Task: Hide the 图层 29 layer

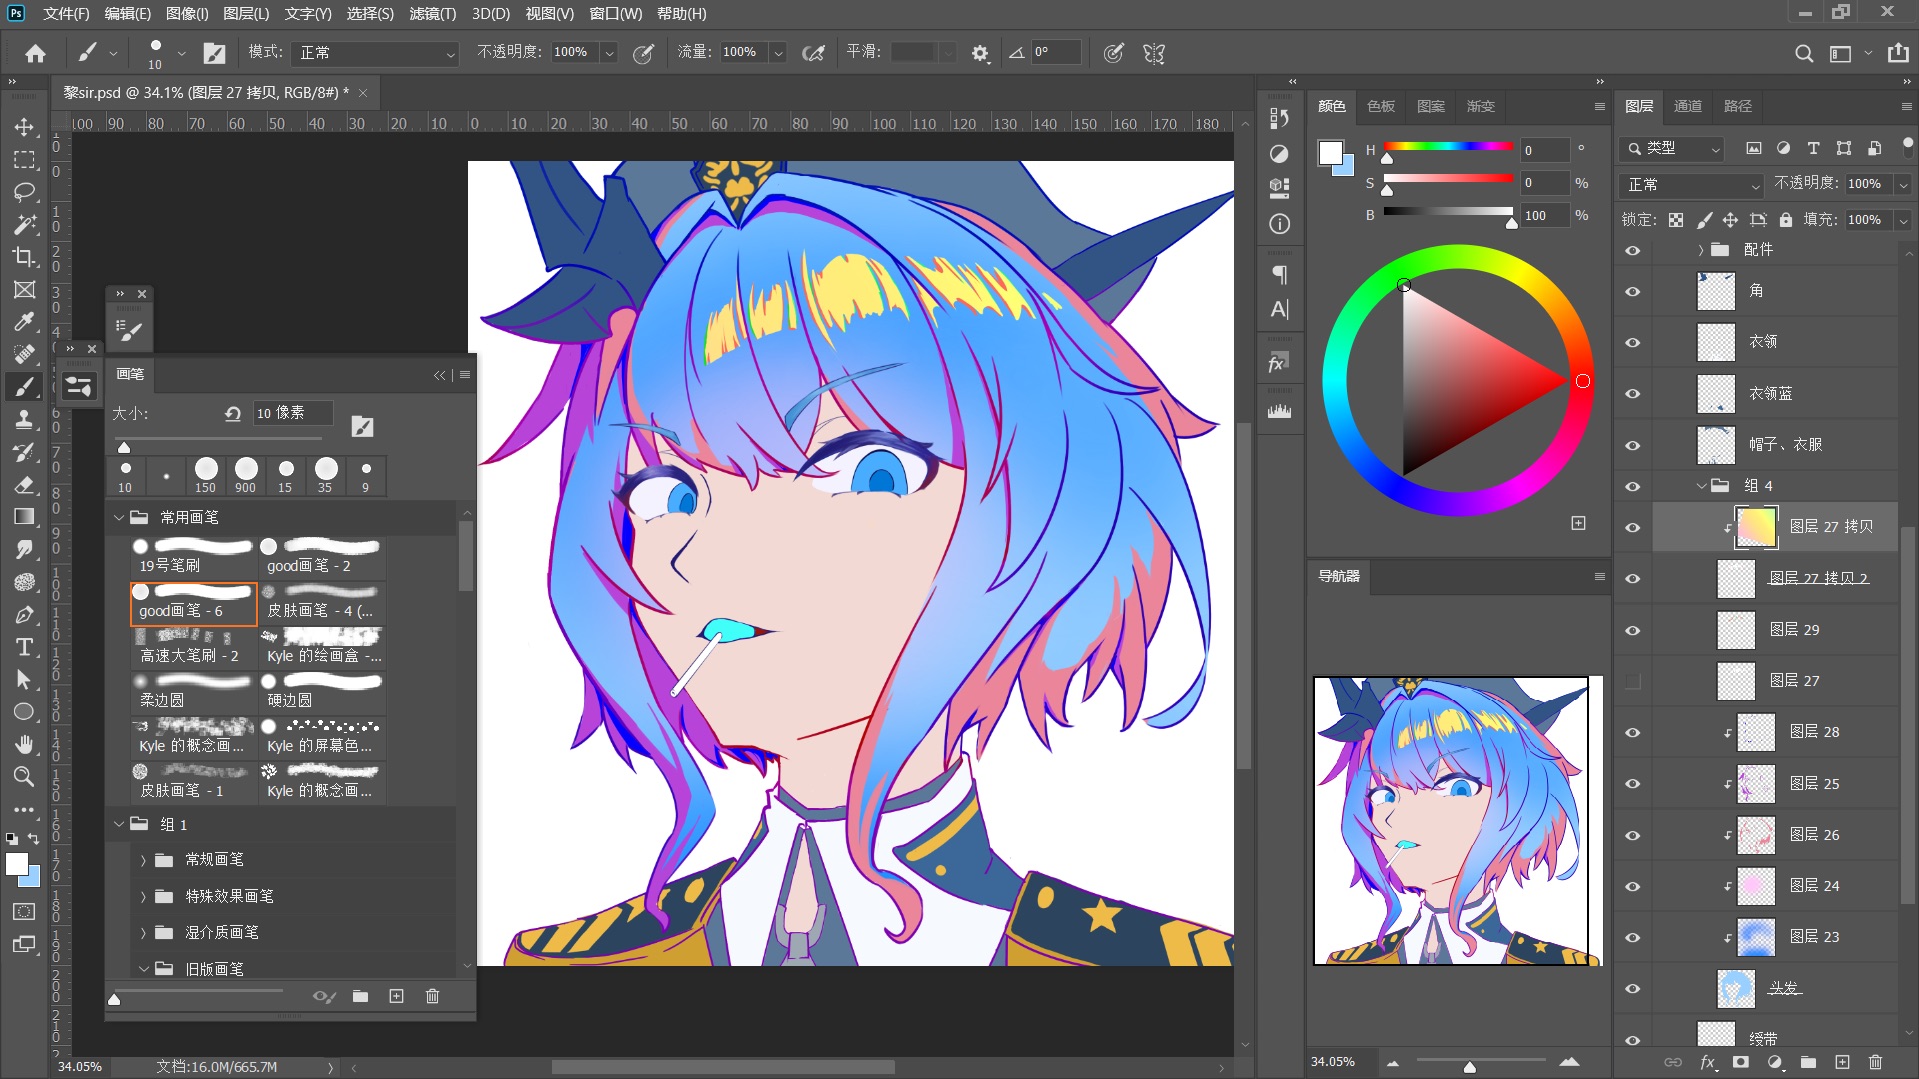Action: (1633, 630)
